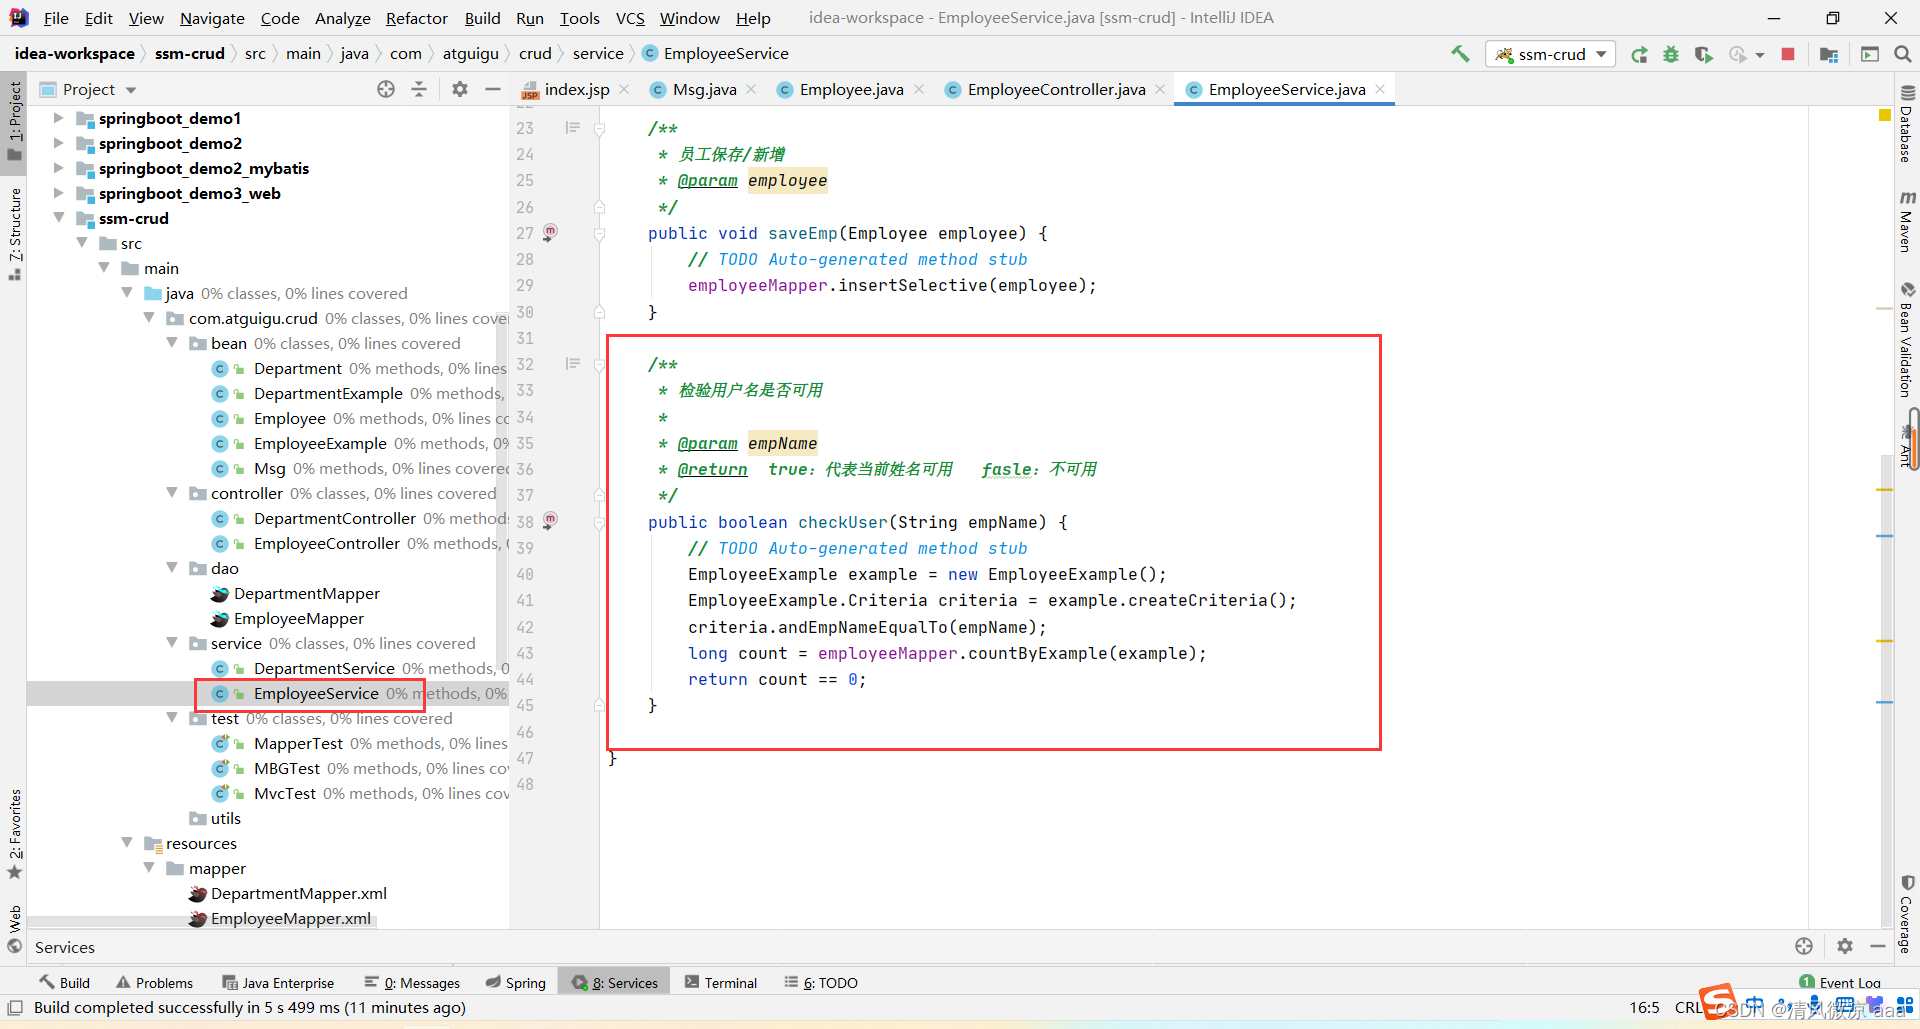Collapse the bean package
1920x1029 pixels.
[x=172, y=343]
